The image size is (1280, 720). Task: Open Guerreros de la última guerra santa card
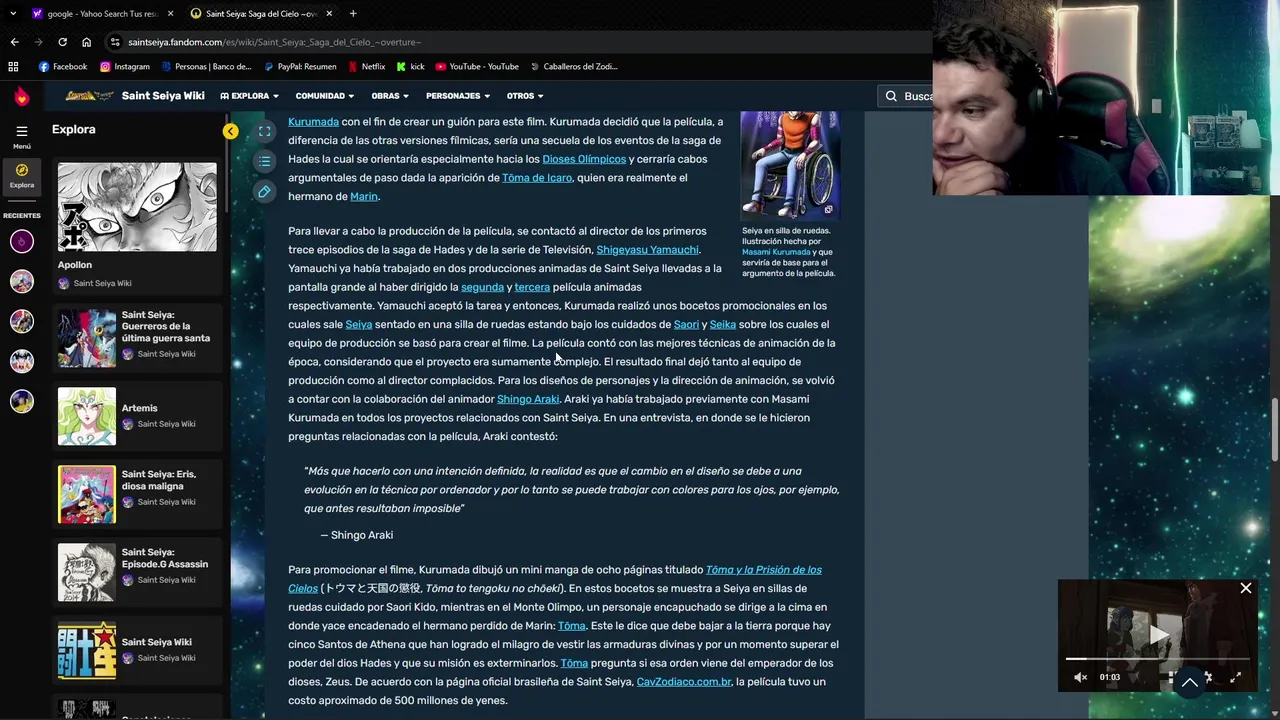[x=137, y=338]
